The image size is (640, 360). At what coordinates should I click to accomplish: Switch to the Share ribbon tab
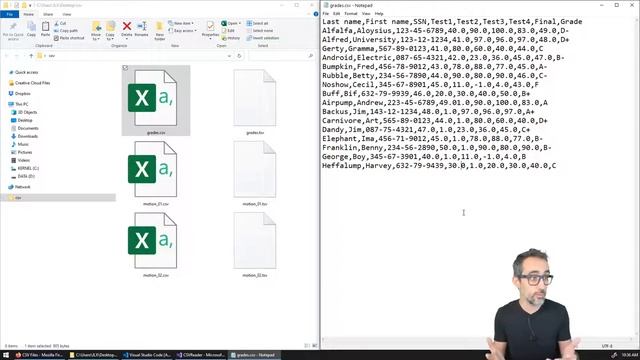point(48,14)
